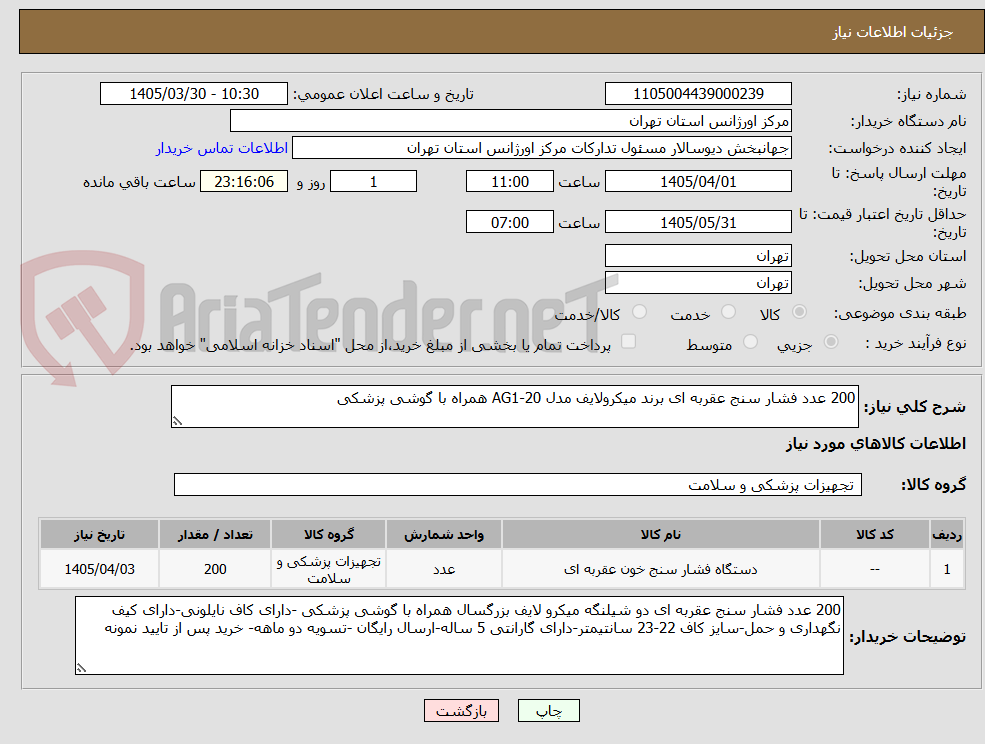The width and height of the screenshot is (985, 744).
Task: Click the response deadline date 1405/04/01
Action: point(698,182)
